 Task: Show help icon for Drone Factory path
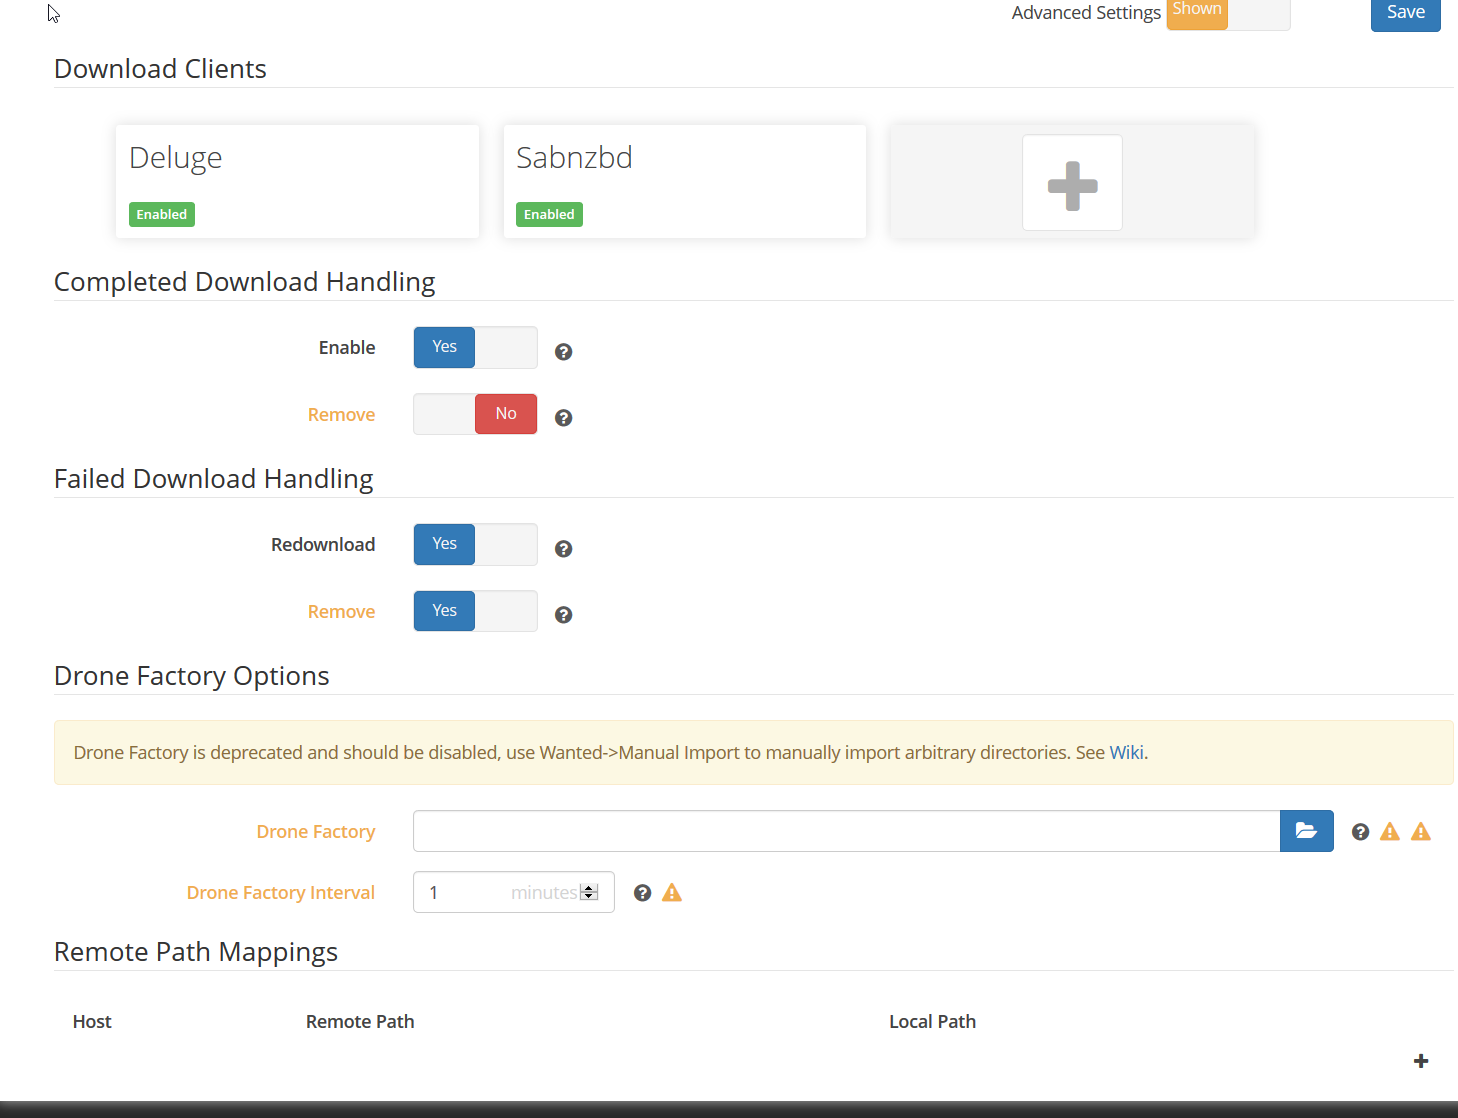pyautogui.click(x=1360, y=832)
